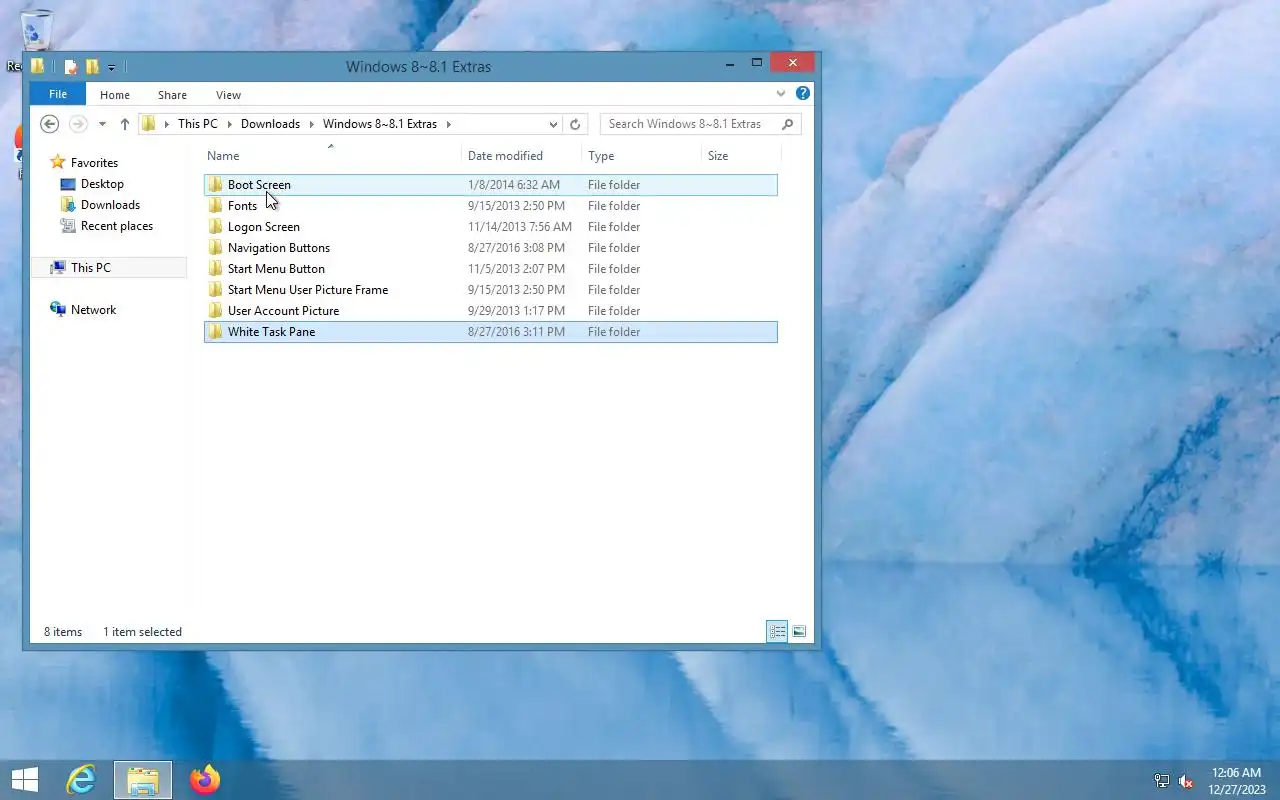This screenshot has width=1280, height=800.
Task: Switch to the Share ribbon tab
Action: [x=172, y=95]
